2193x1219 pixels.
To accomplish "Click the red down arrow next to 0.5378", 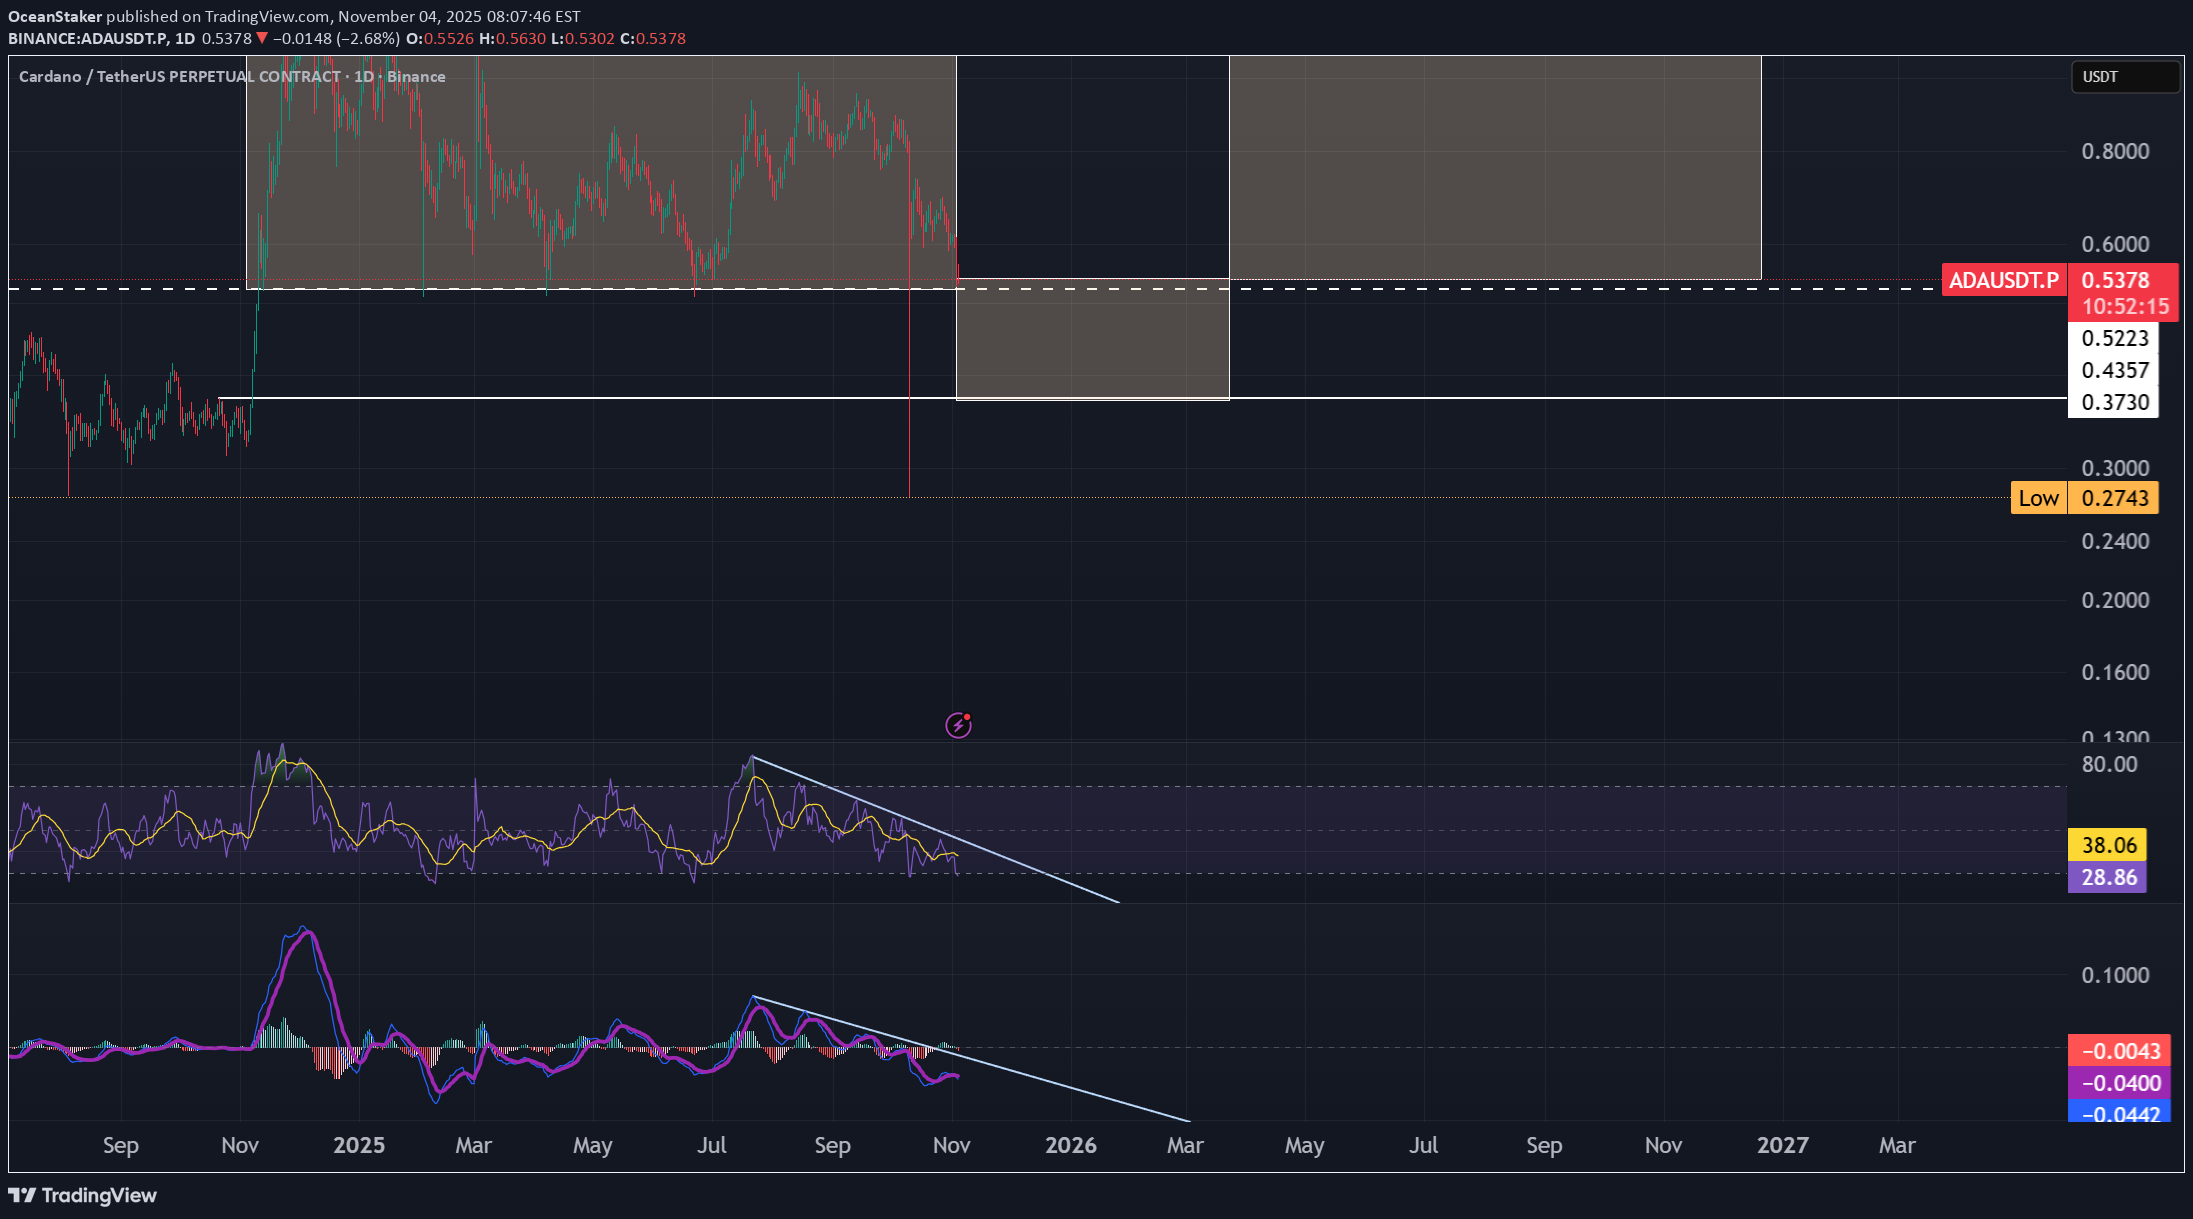I will pos(261,38).
